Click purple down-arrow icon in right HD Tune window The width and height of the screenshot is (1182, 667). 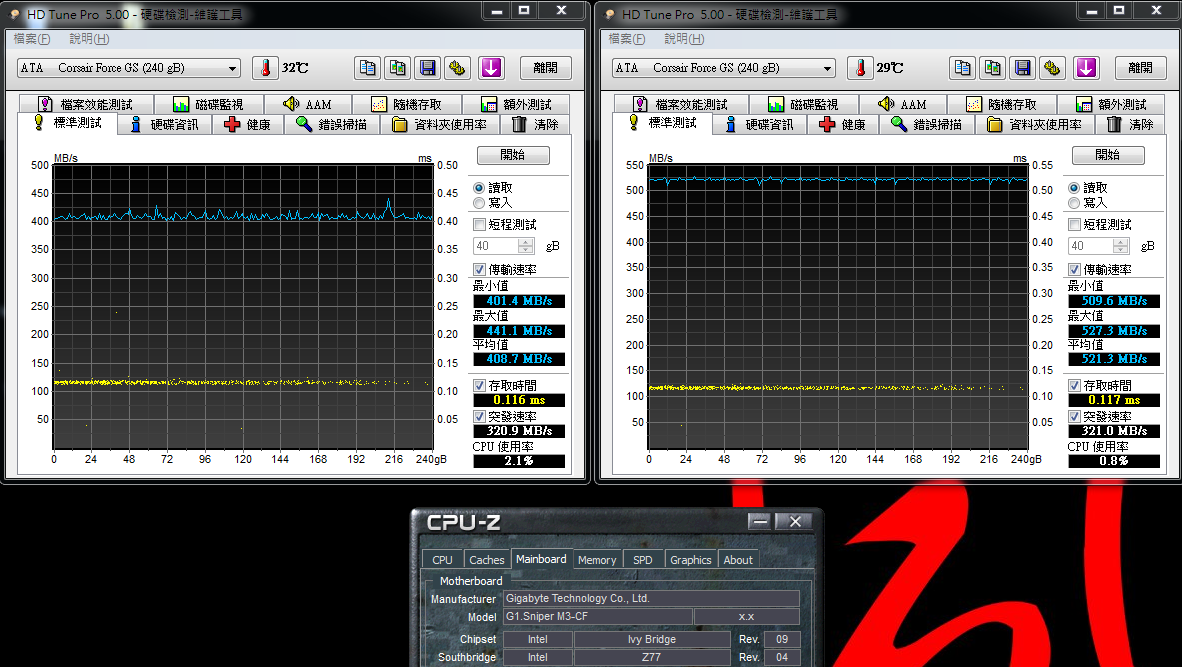(1086, 68)
